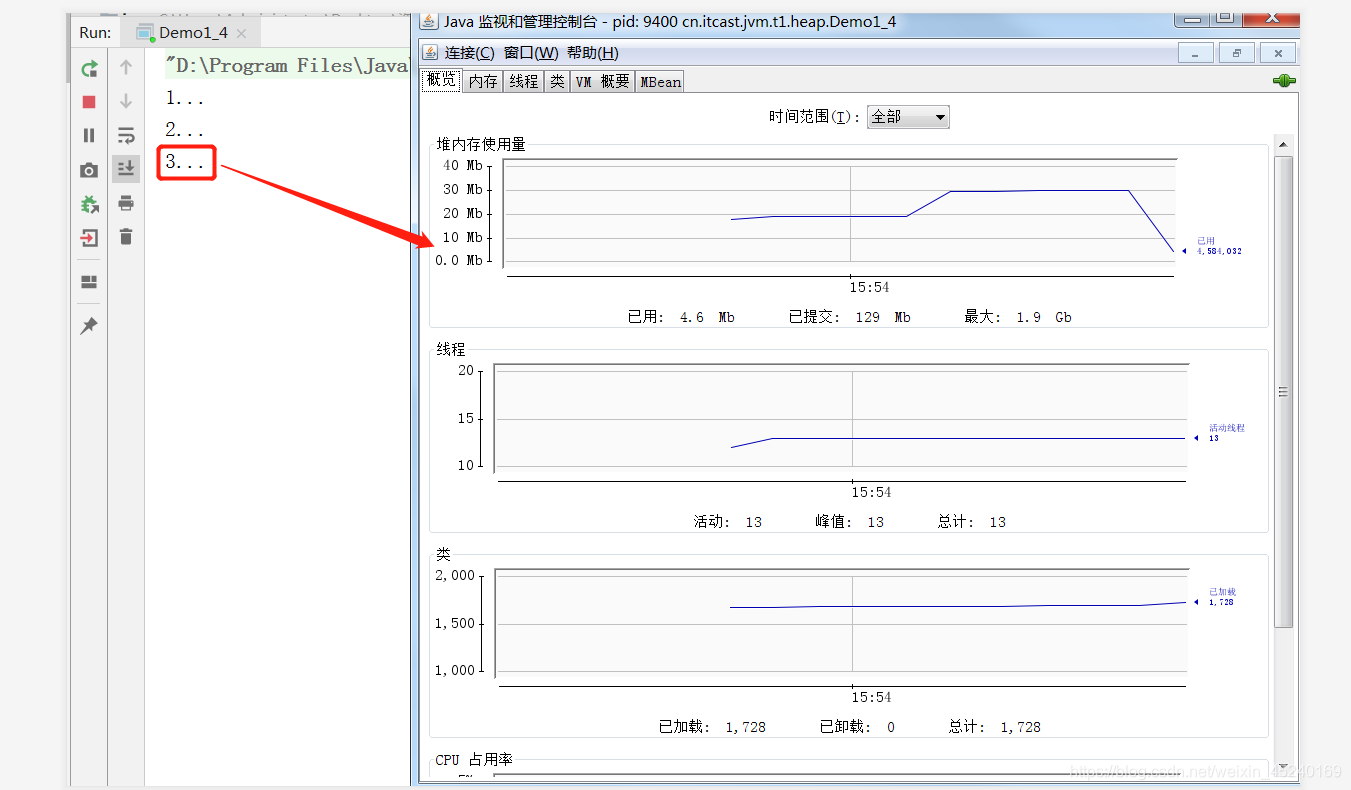This screenshot has width=1351, height=790.
Task: Open the 时间范围 dropdown showing 全部
Action: click(908, 117)
